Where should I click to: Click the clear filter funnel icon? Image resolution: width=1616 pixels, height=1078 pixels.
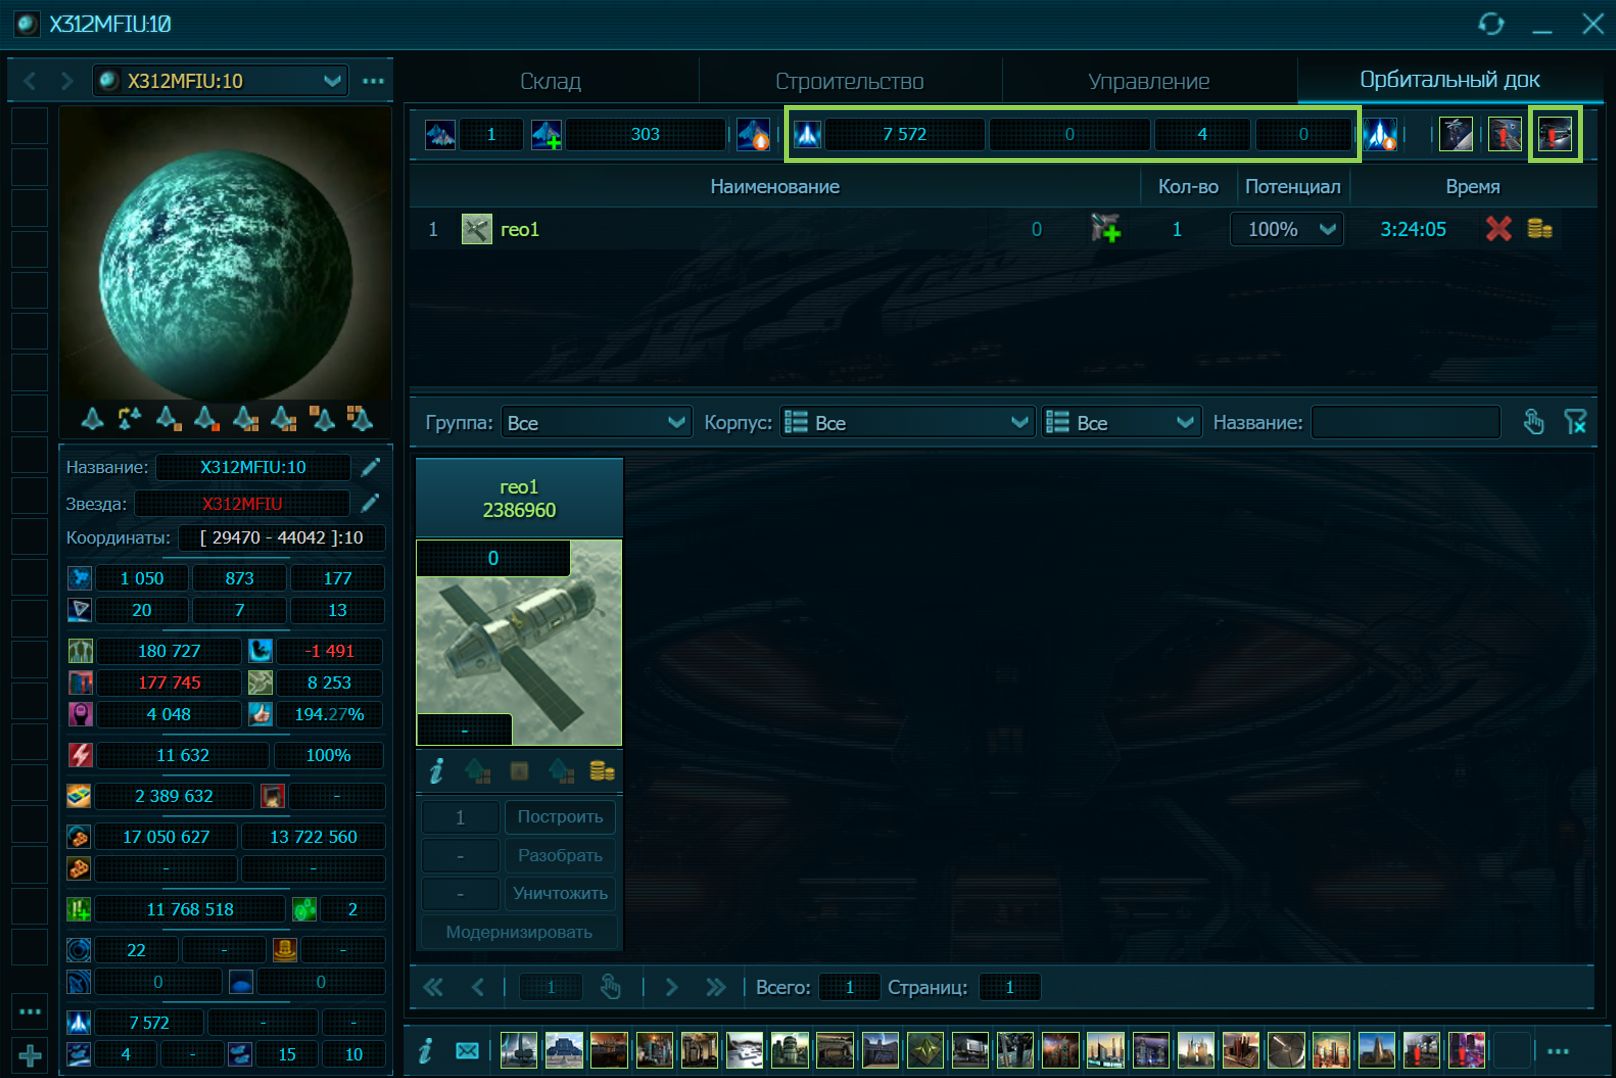coord(1575,423)
